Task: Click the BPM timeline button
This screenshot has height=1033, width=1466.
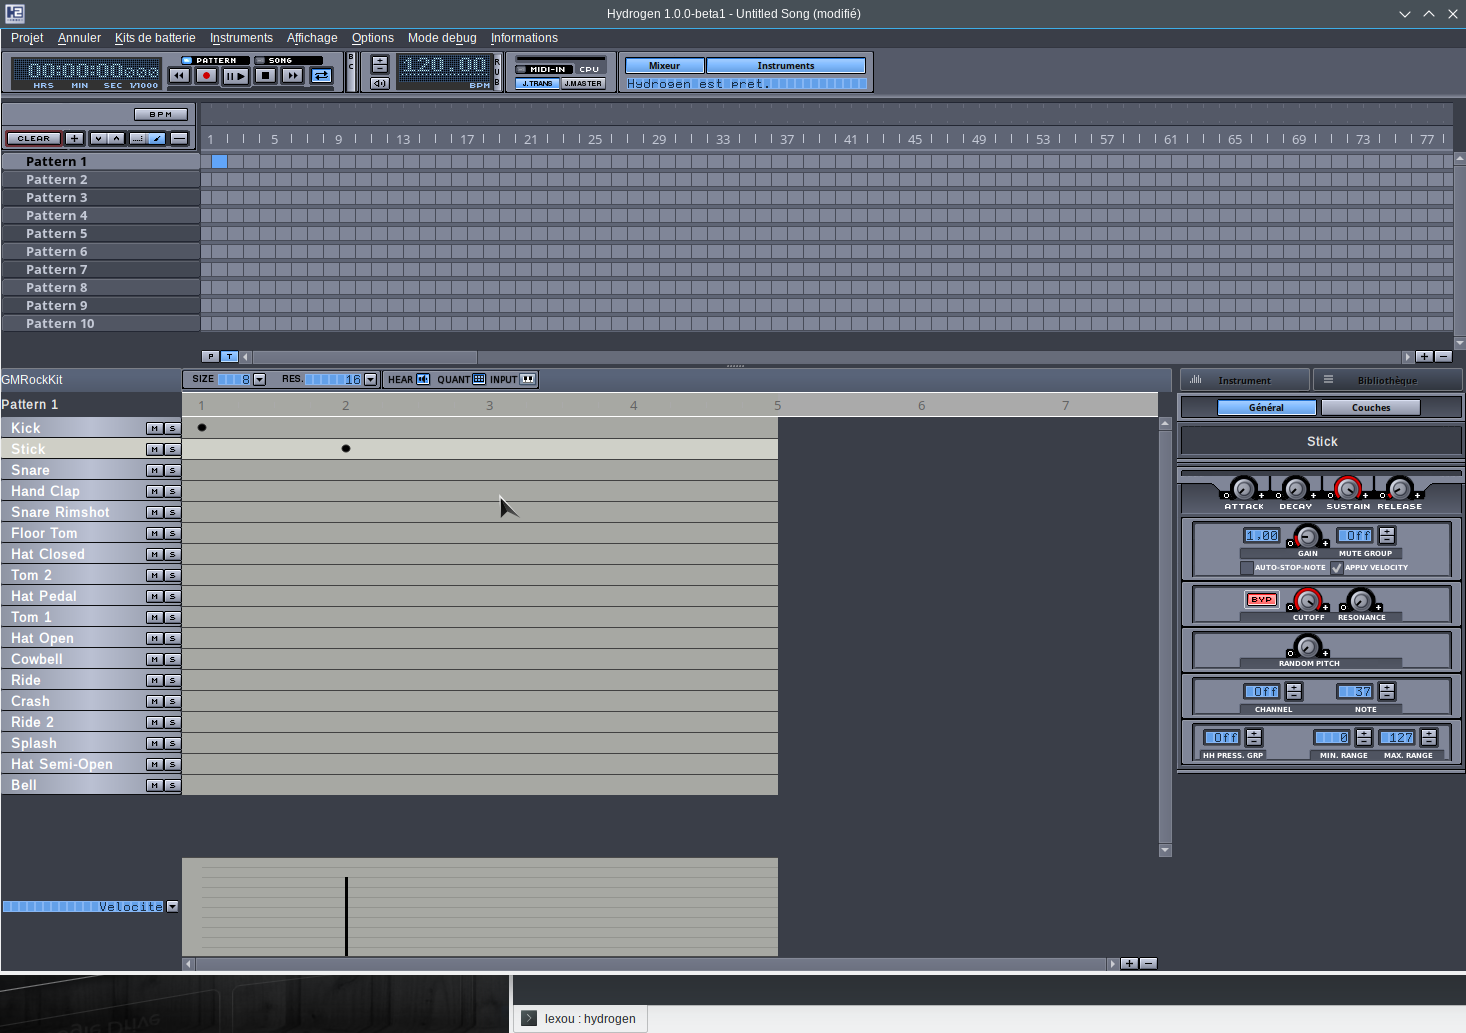Action: [x=161, y=114]
